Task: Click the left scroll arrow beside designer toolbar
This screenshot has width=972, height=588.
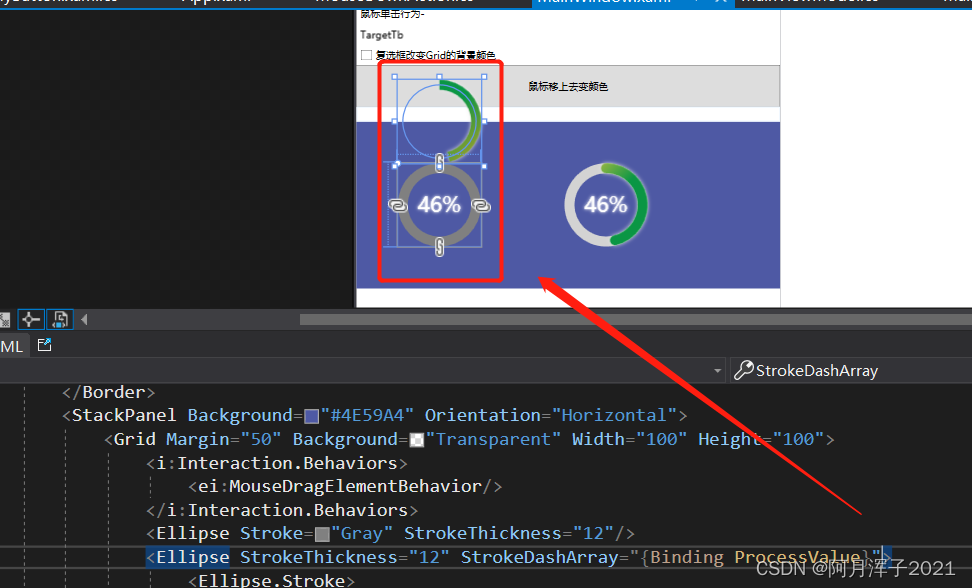Action: (84, 319)
